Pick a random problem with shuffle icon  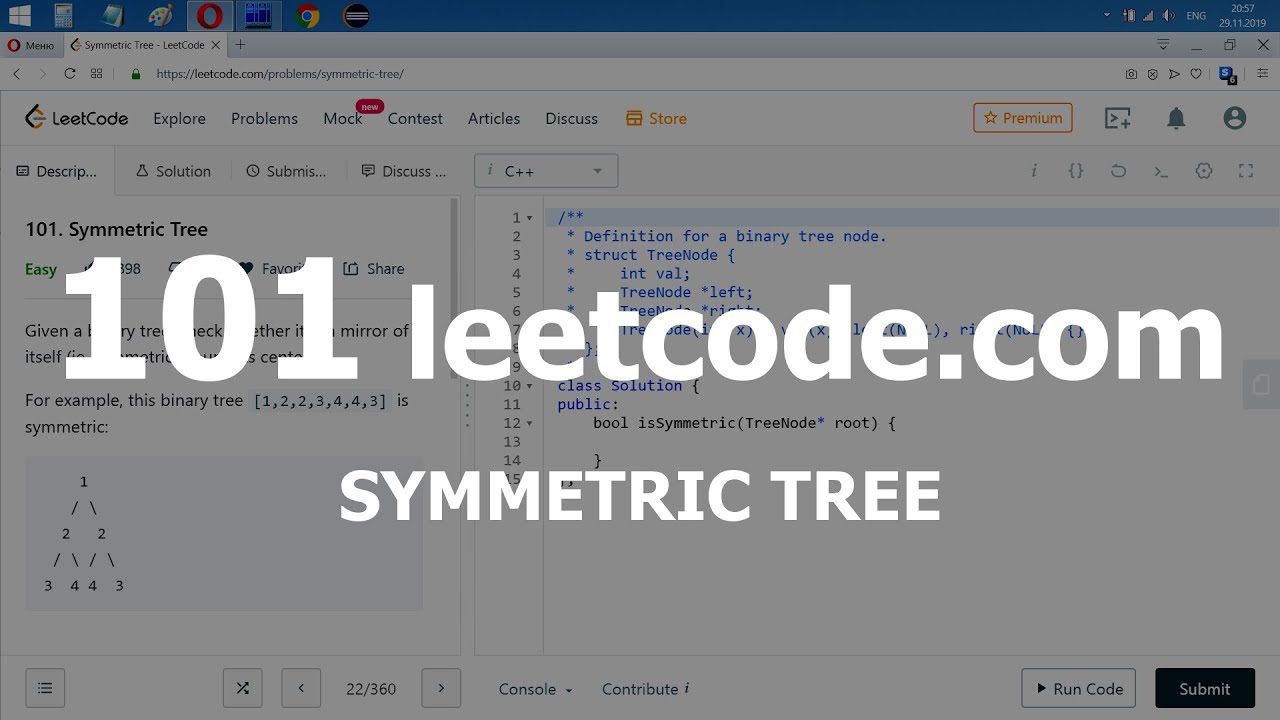(242, 688)
